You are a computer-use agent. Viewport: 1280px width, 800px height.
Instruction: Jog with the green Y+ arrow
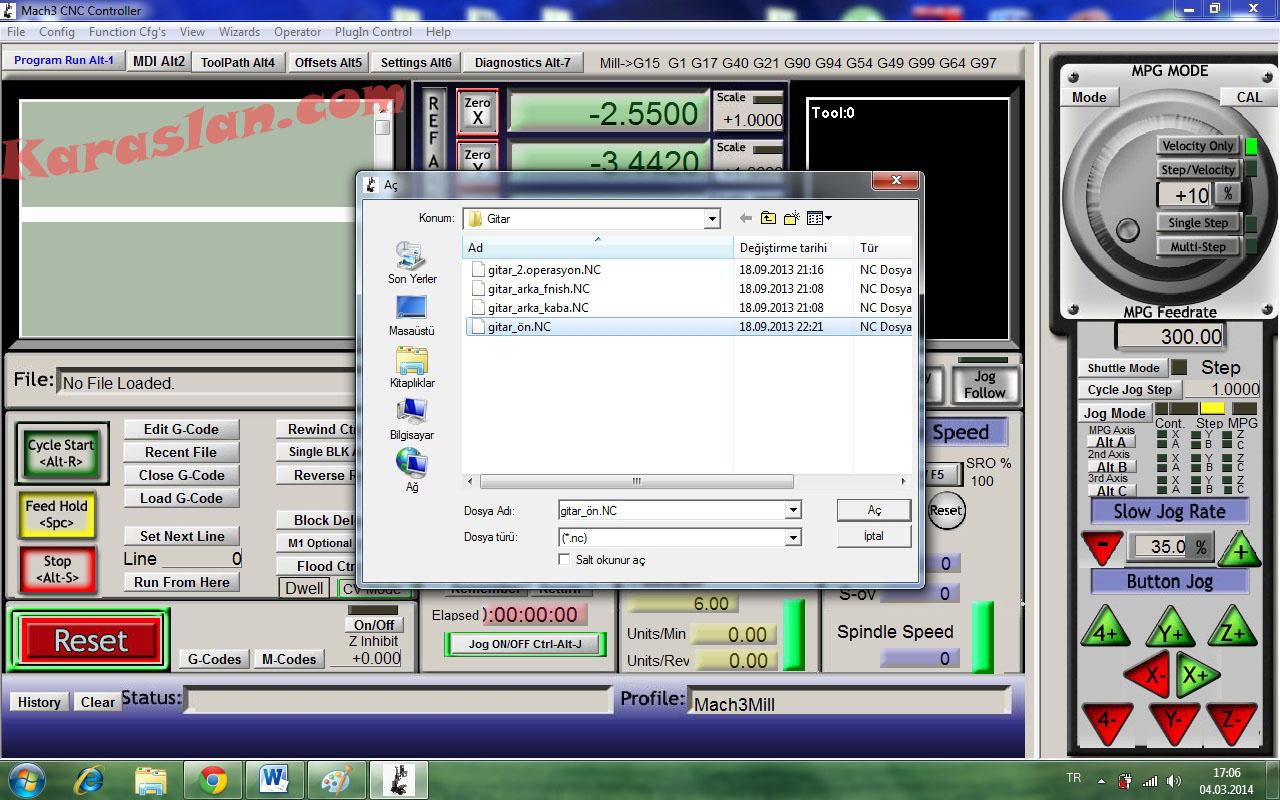click(1169, 629)
